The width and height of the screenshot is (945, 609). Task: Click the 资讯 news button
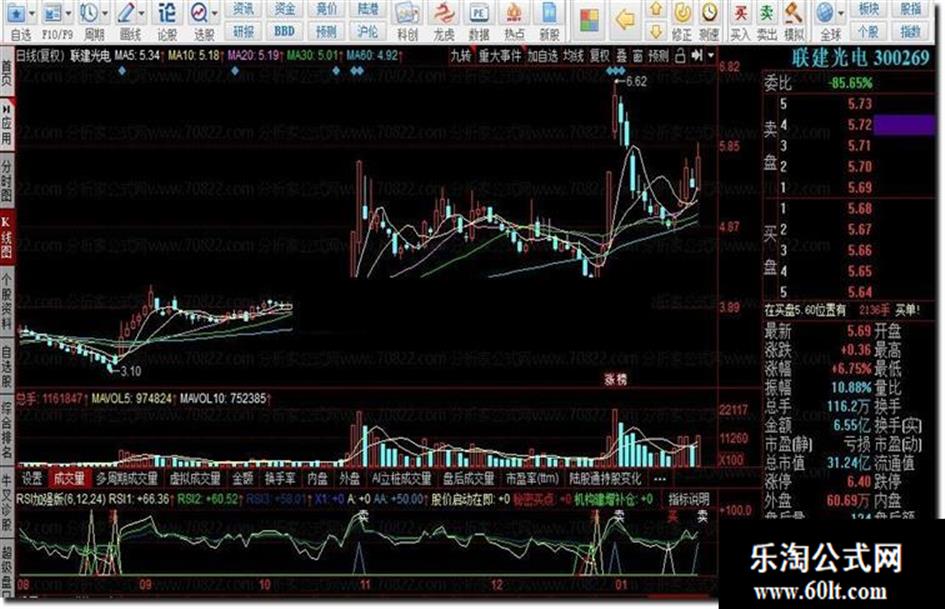click(243, 8)
